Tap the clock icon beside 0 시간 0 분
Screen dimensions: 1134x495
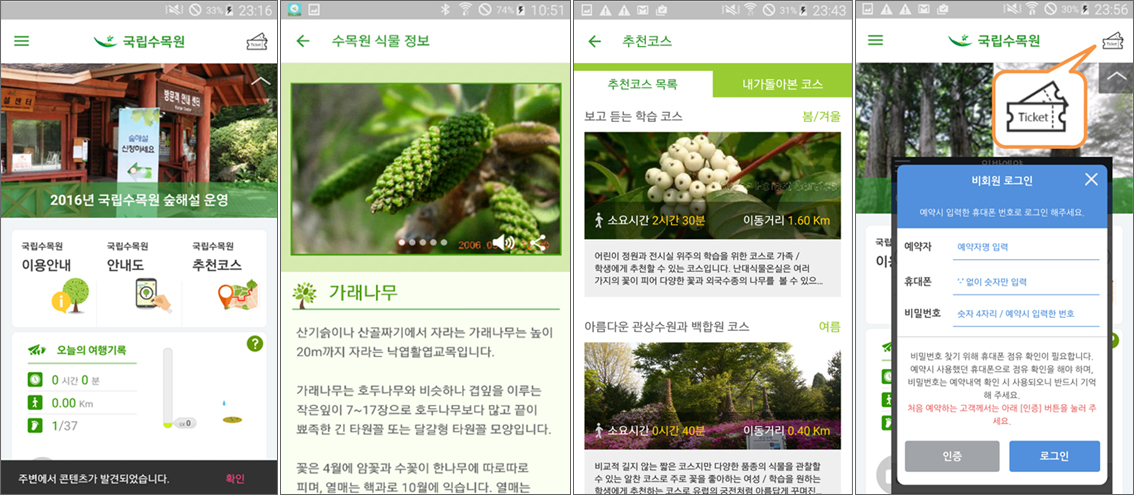[35, 379]
